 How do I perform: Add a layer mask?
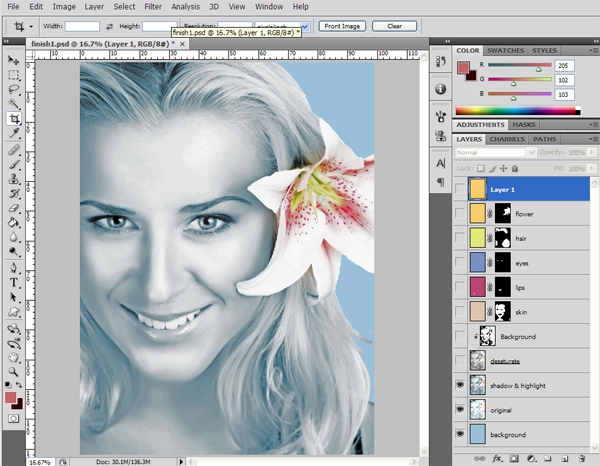click(x=514, y=458)
